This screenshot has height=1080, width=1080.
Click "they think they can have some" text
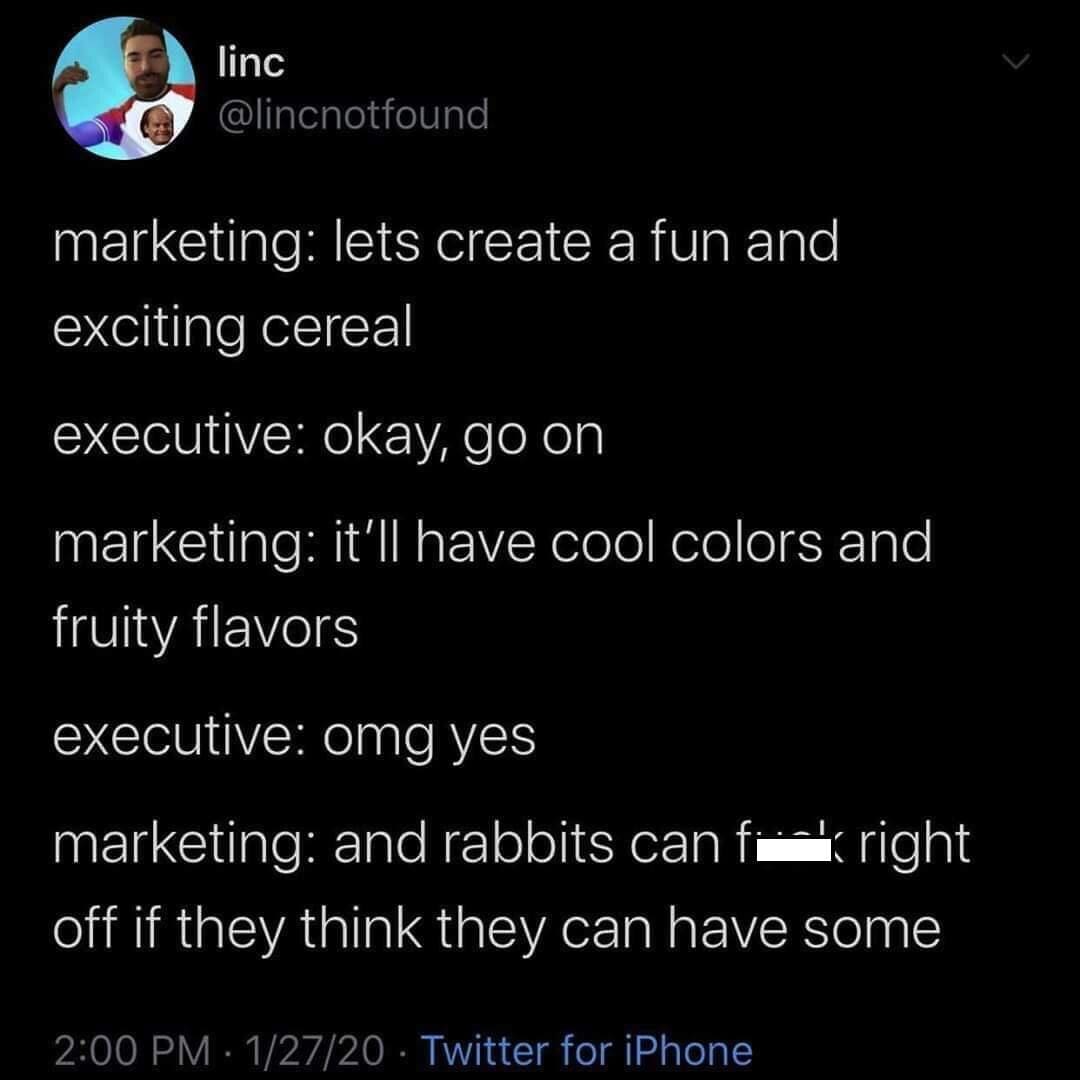[x=604, y=929]
